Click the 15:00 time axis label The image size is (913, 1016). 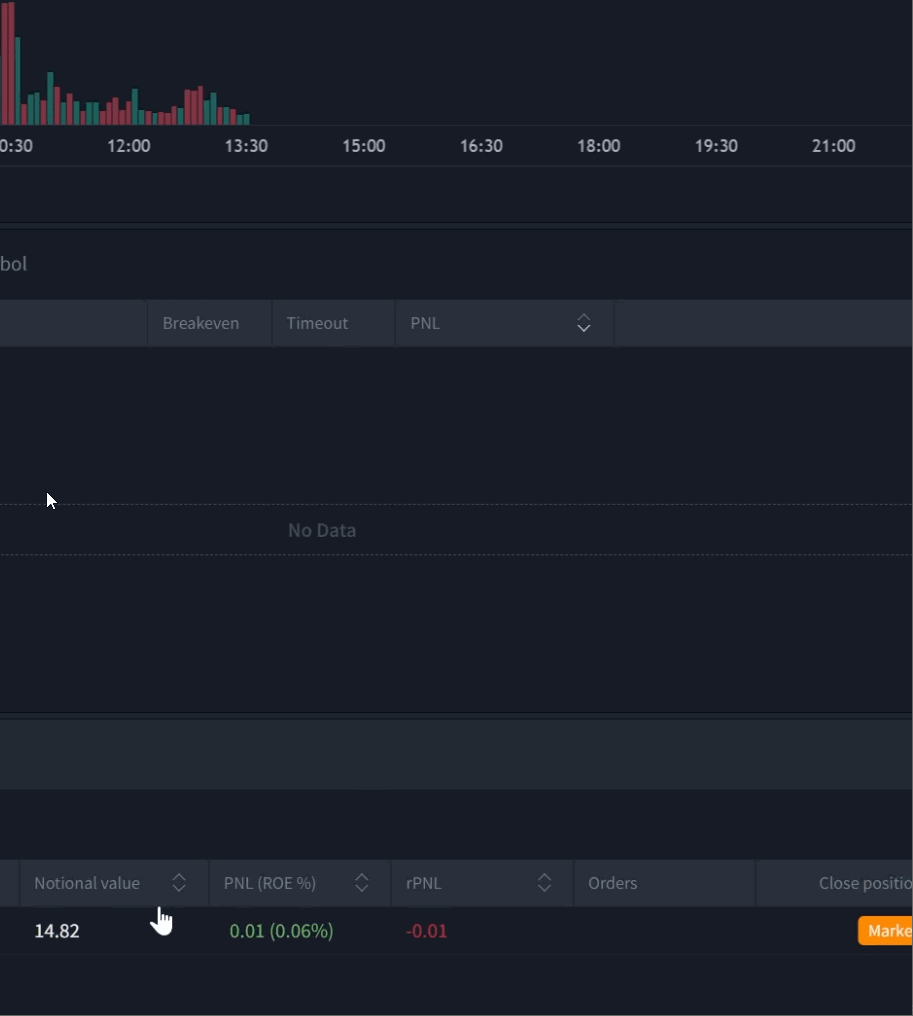[x=364, y=146]
